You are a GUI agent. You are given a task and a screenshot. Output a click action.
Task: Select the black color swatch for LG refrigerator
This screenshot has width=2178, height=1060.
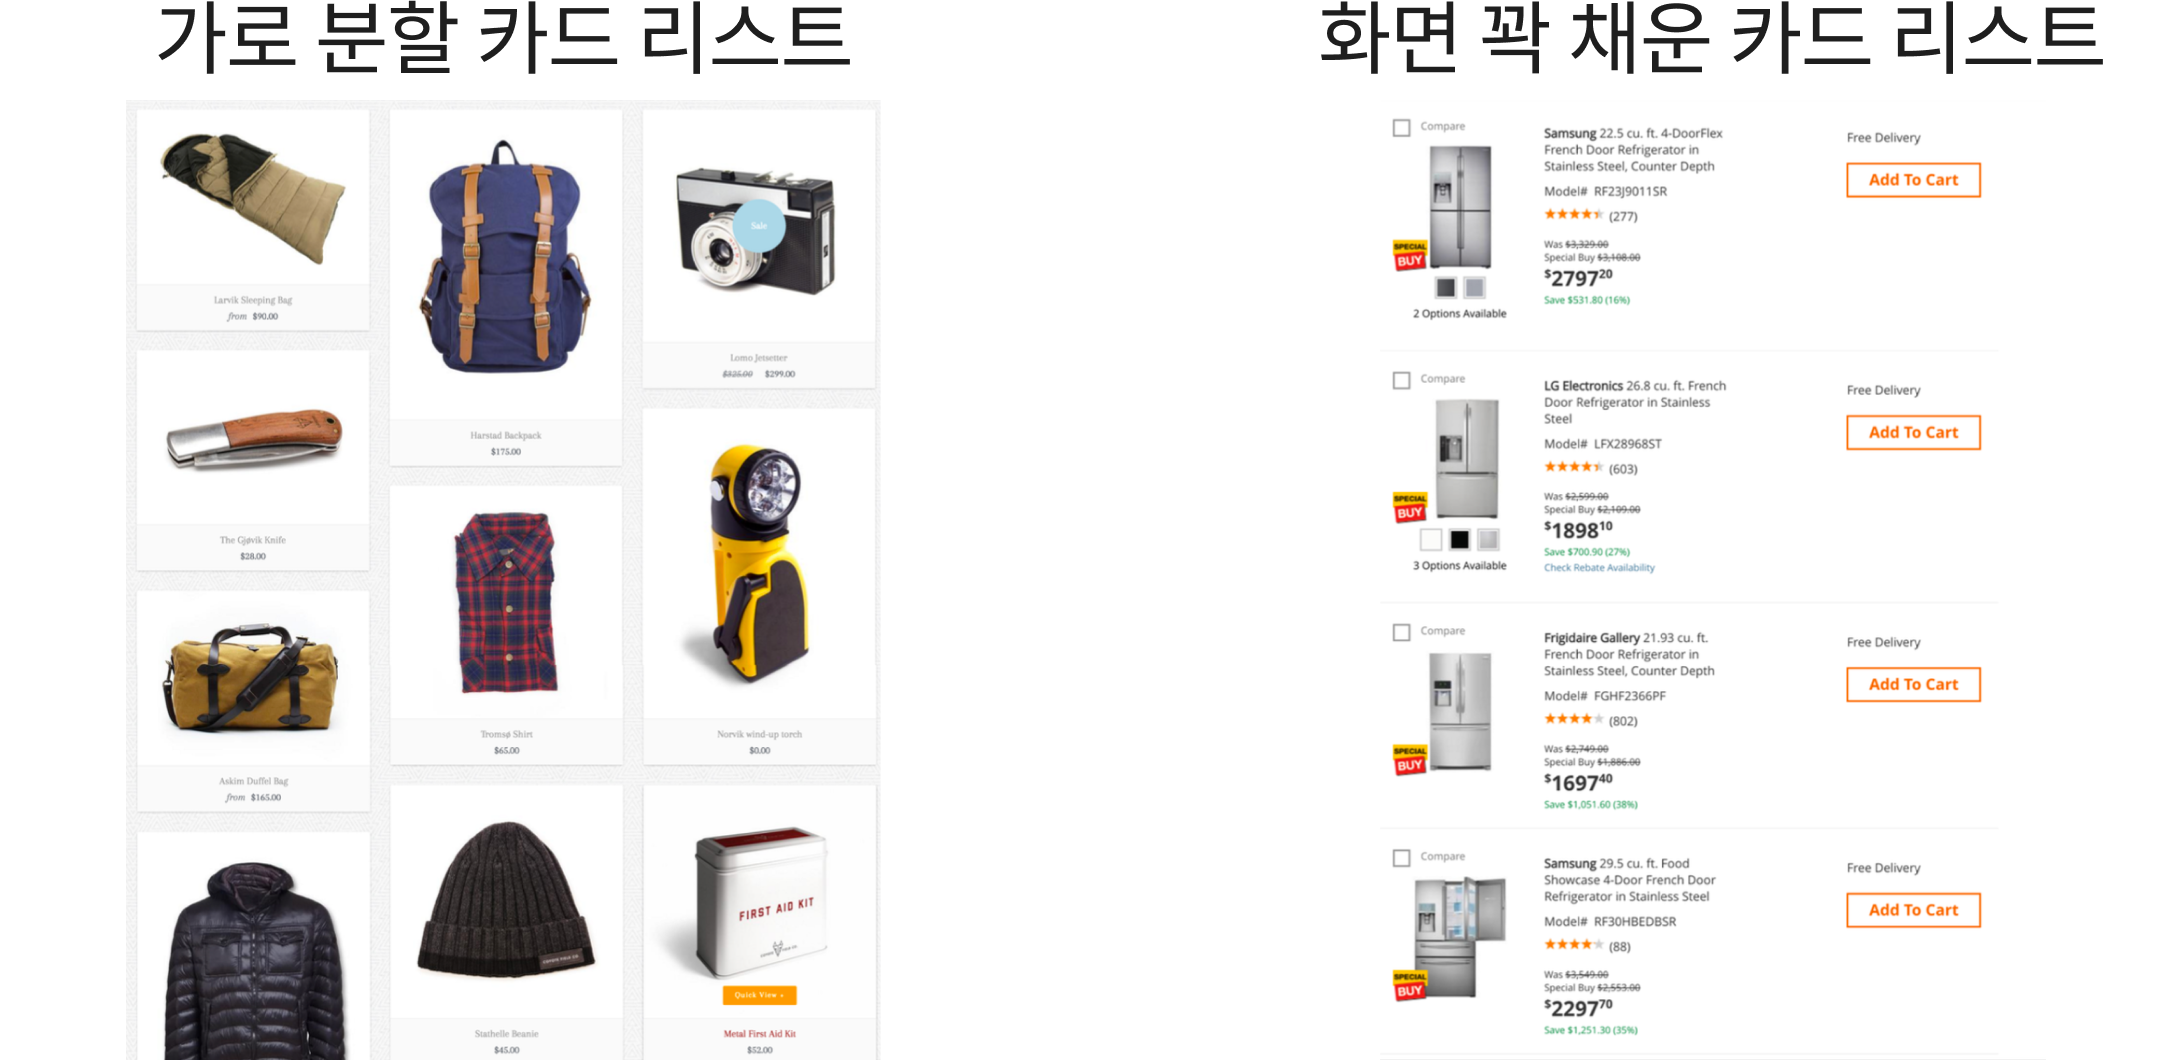tap(1460, 540)
